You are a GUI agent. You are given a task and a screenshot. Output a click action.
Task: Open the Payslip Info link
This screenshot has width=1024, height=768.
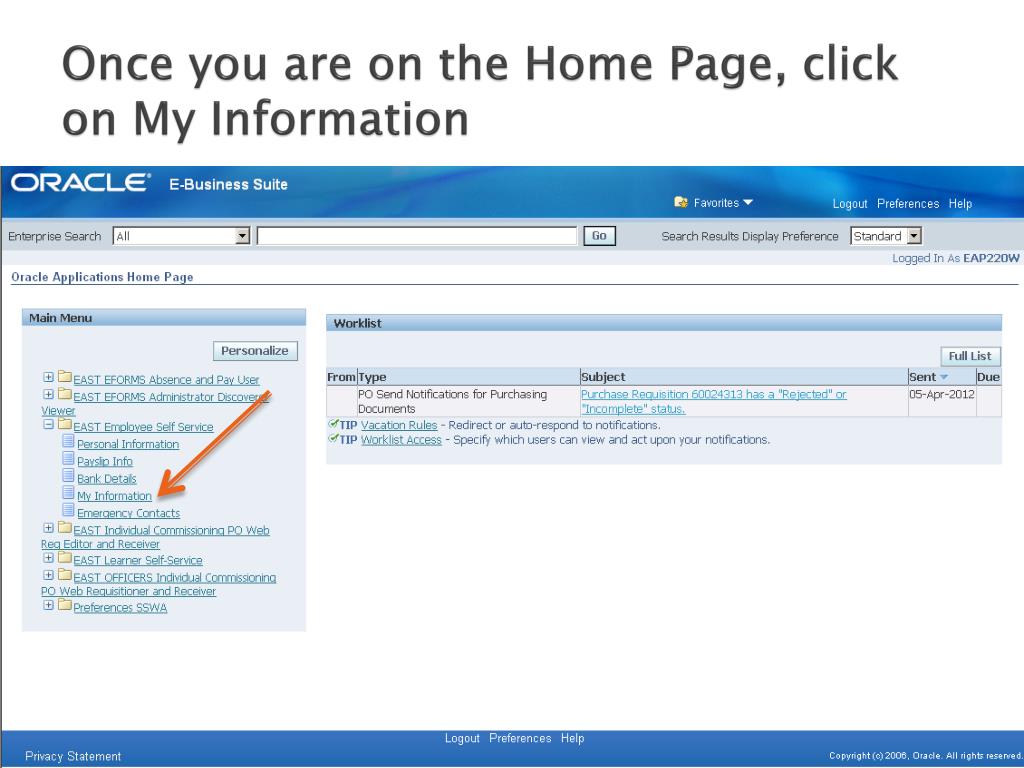click(104, 461)
